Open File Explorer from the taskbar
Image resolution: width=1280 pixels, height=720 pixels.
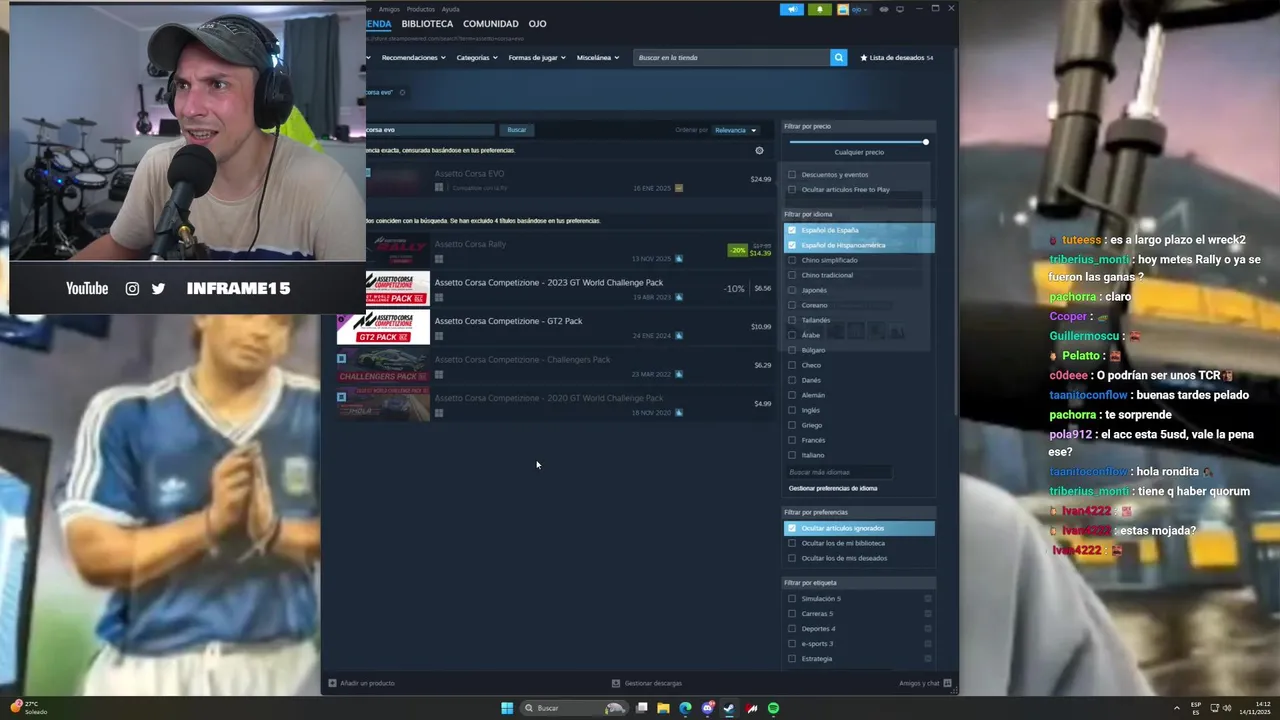[663, 708]
